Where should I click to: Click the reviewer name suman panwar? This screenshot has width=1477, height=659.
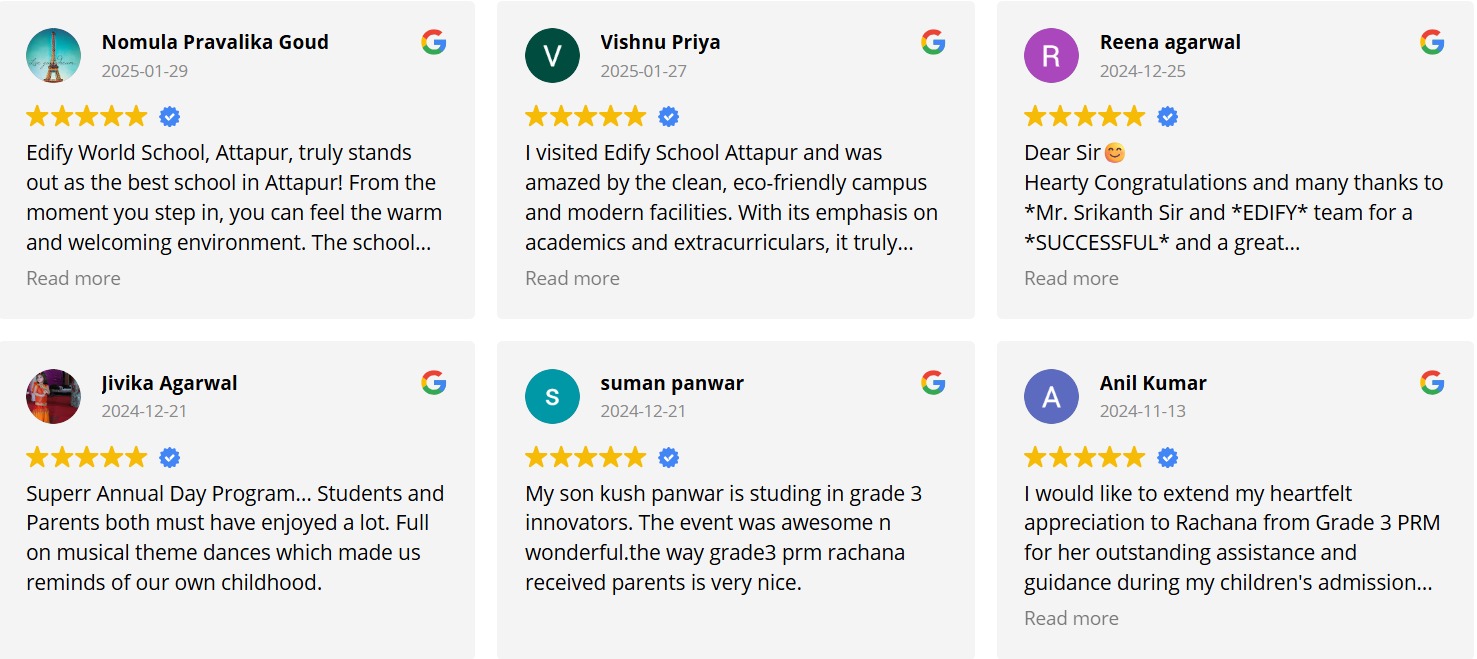coord(672,383)
